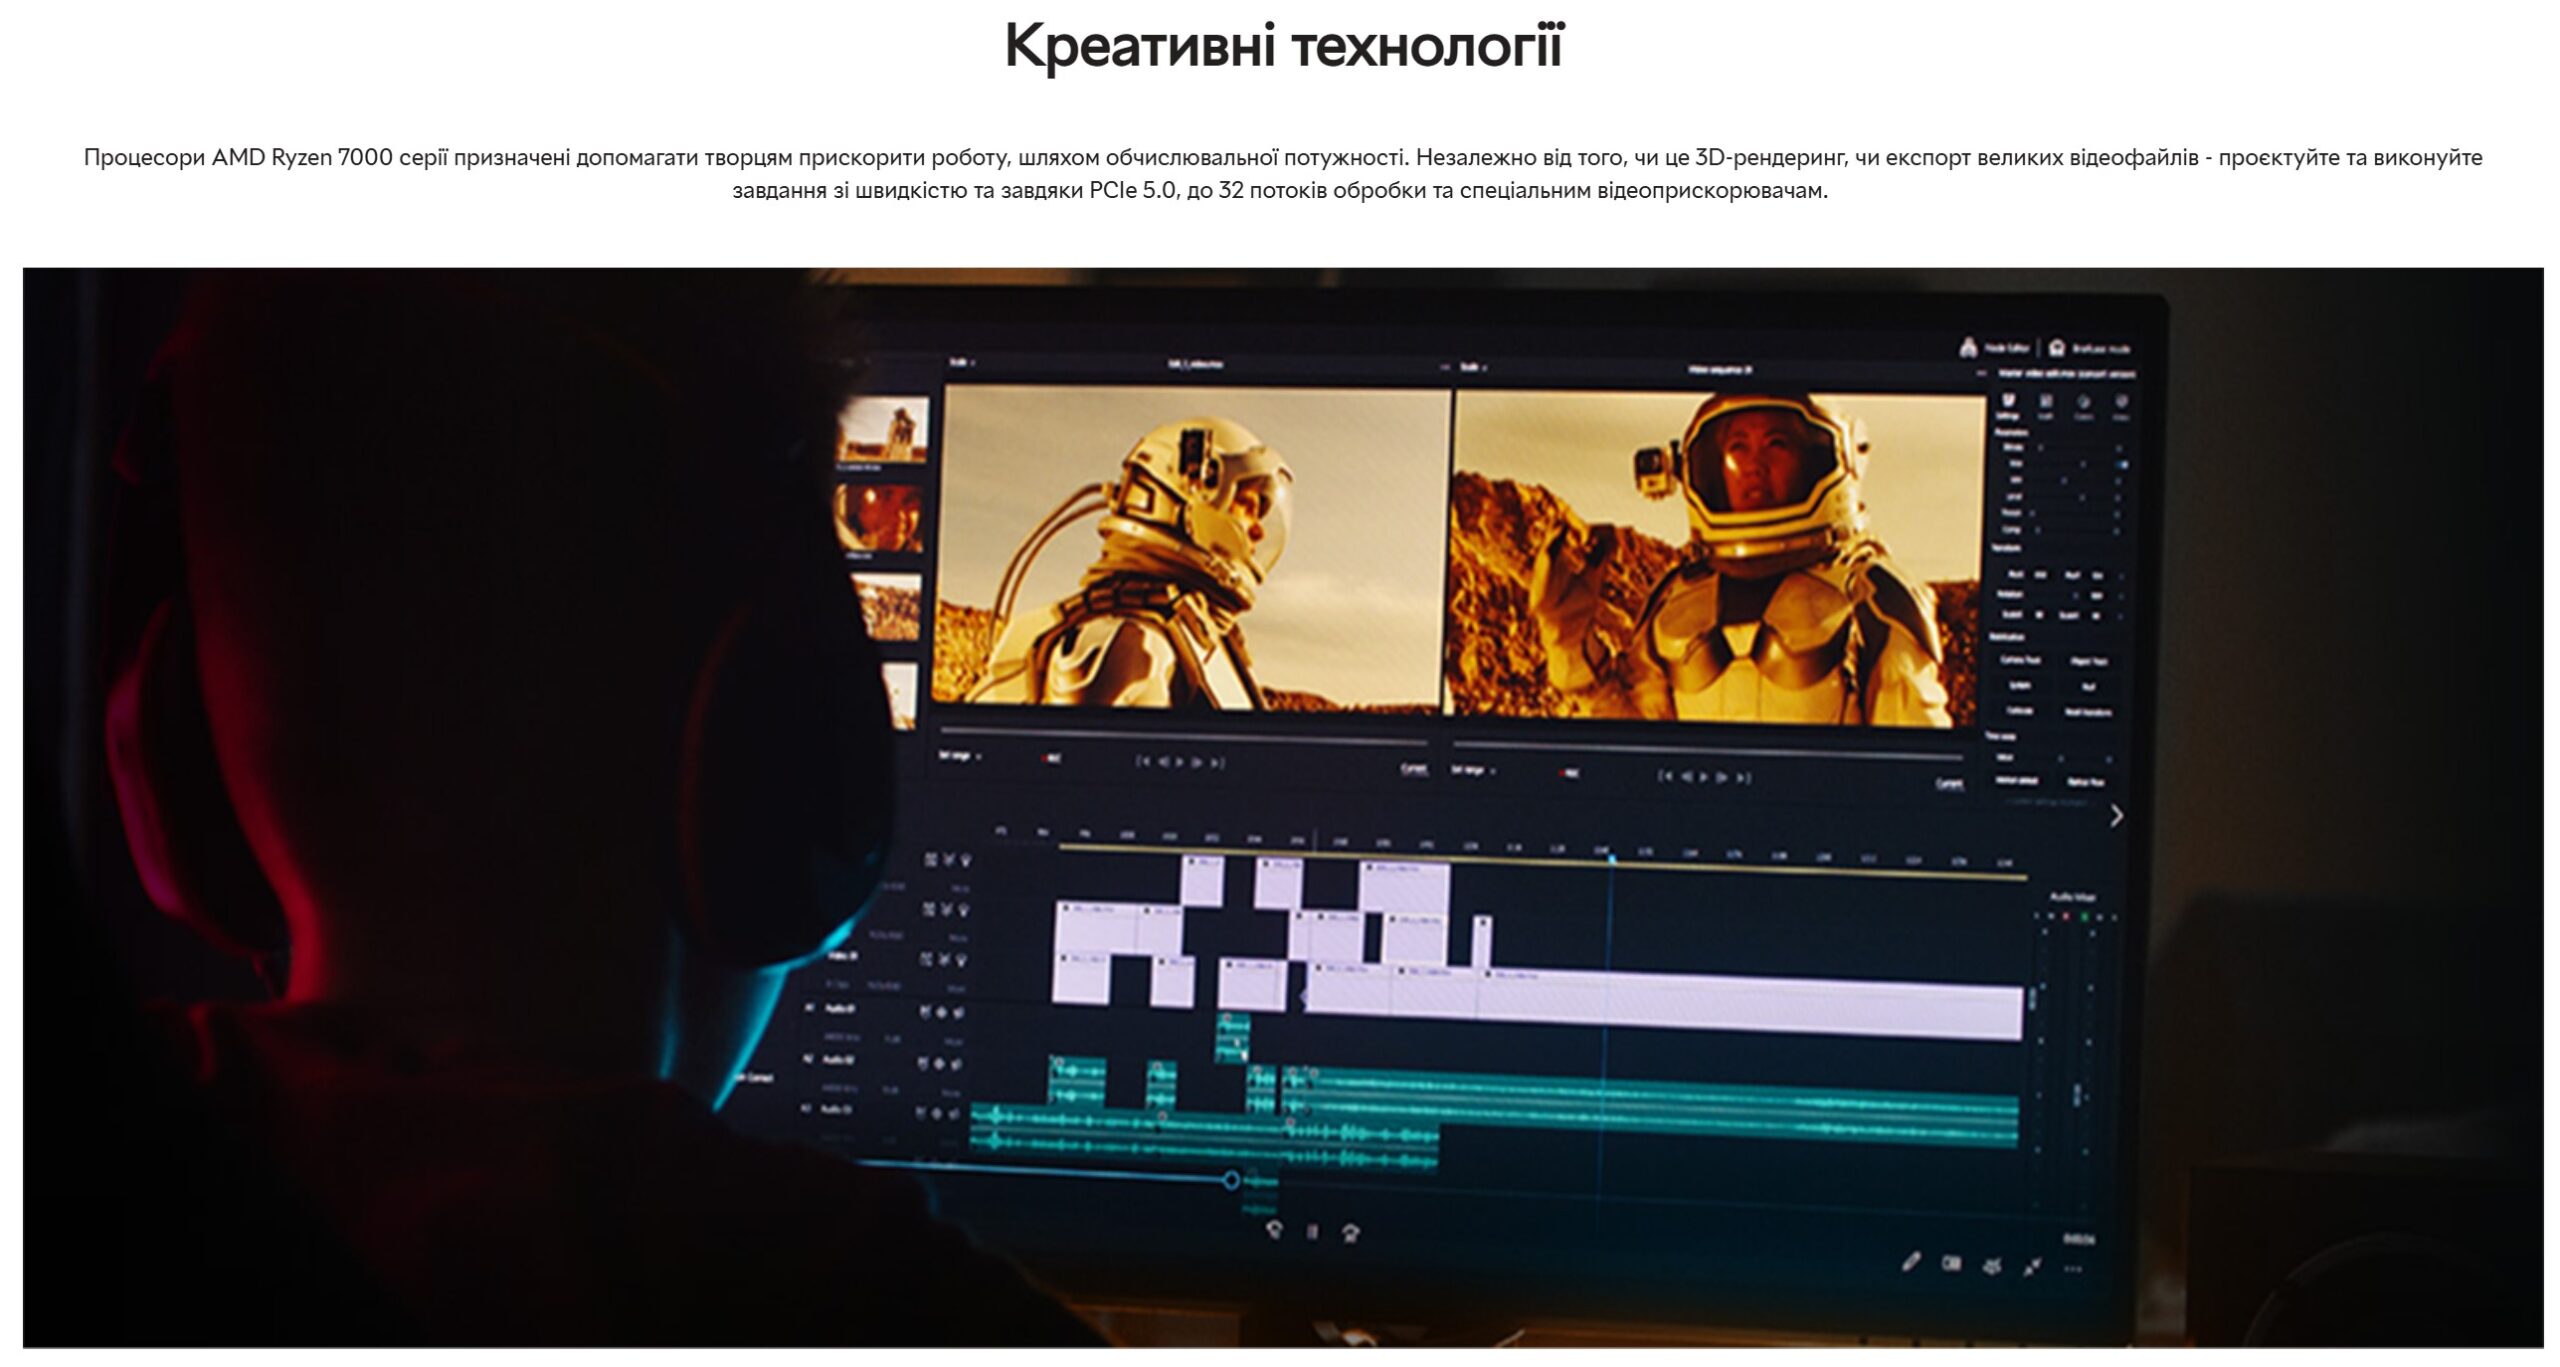Toggle the lightbulb on top video track
The image size is (2560, 1367).
tap(965, 859)
